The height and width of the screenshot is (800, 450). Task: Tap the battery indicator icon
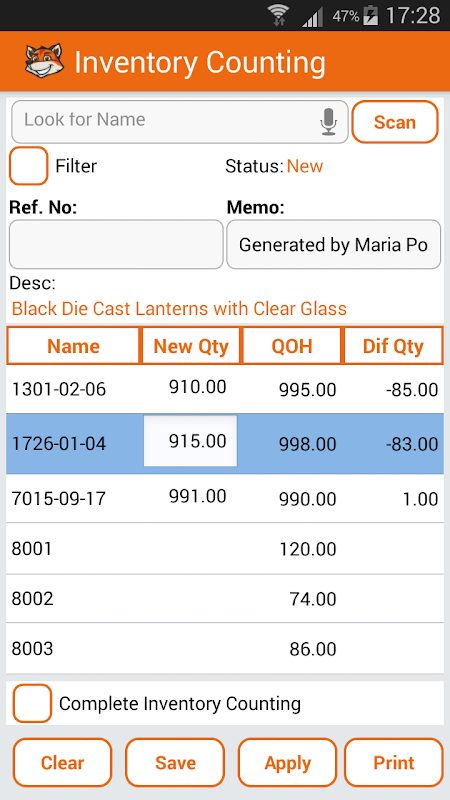tap(370, 16)
